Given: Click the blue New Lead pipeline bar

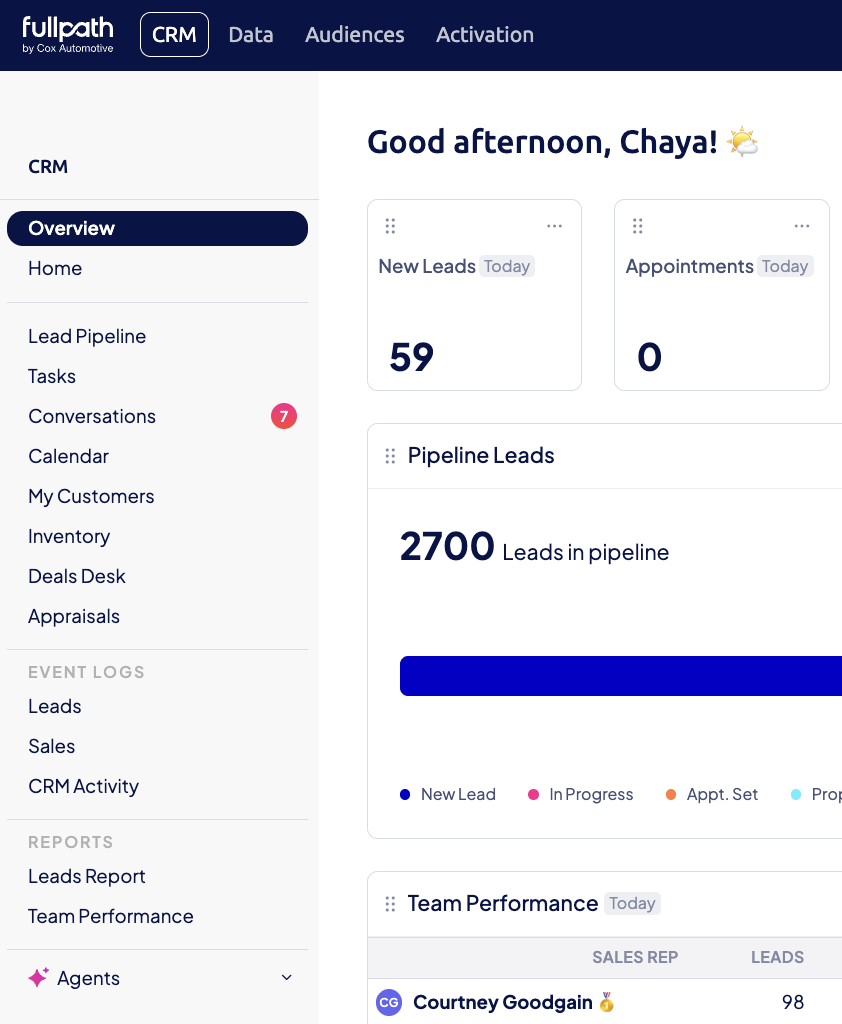Looking at the screenshot, I should [621, 676].
